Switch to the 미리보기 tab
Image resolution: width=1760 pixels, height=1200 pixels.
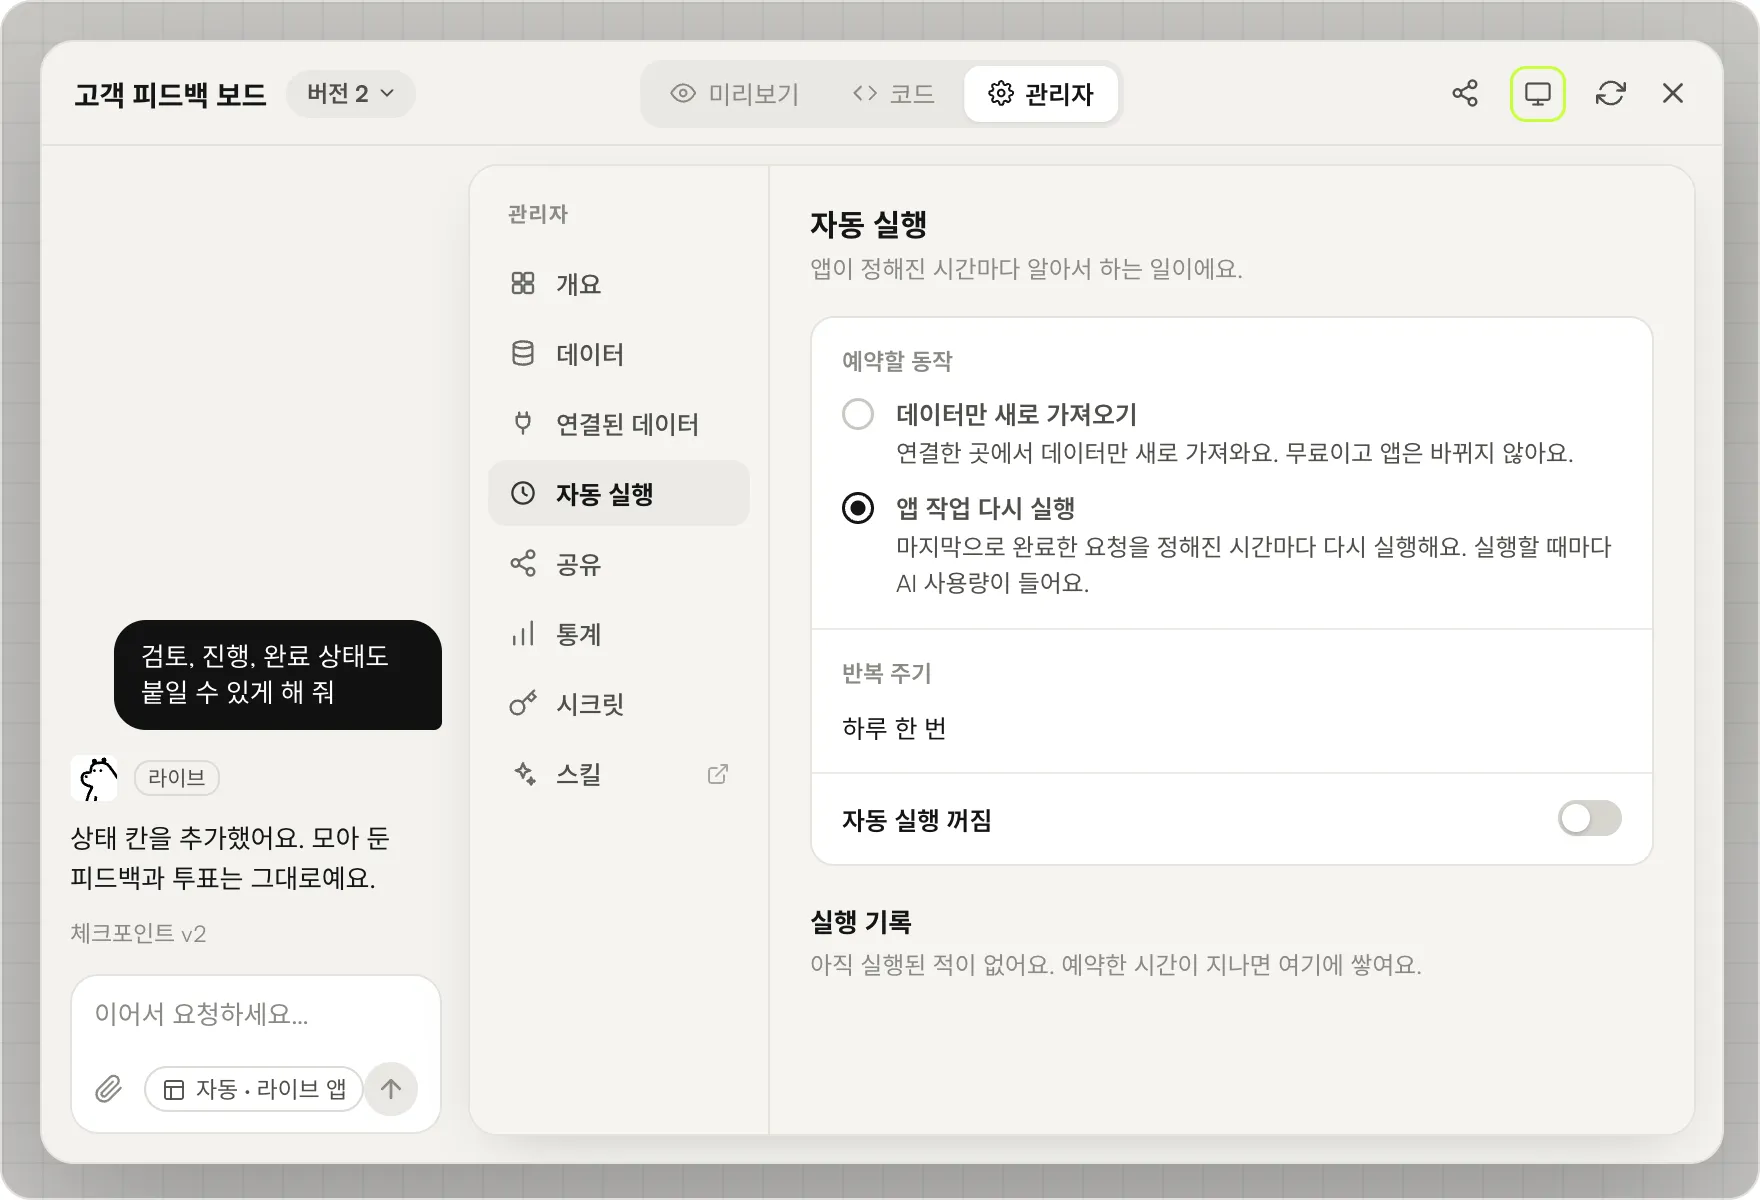coord(735,94)
